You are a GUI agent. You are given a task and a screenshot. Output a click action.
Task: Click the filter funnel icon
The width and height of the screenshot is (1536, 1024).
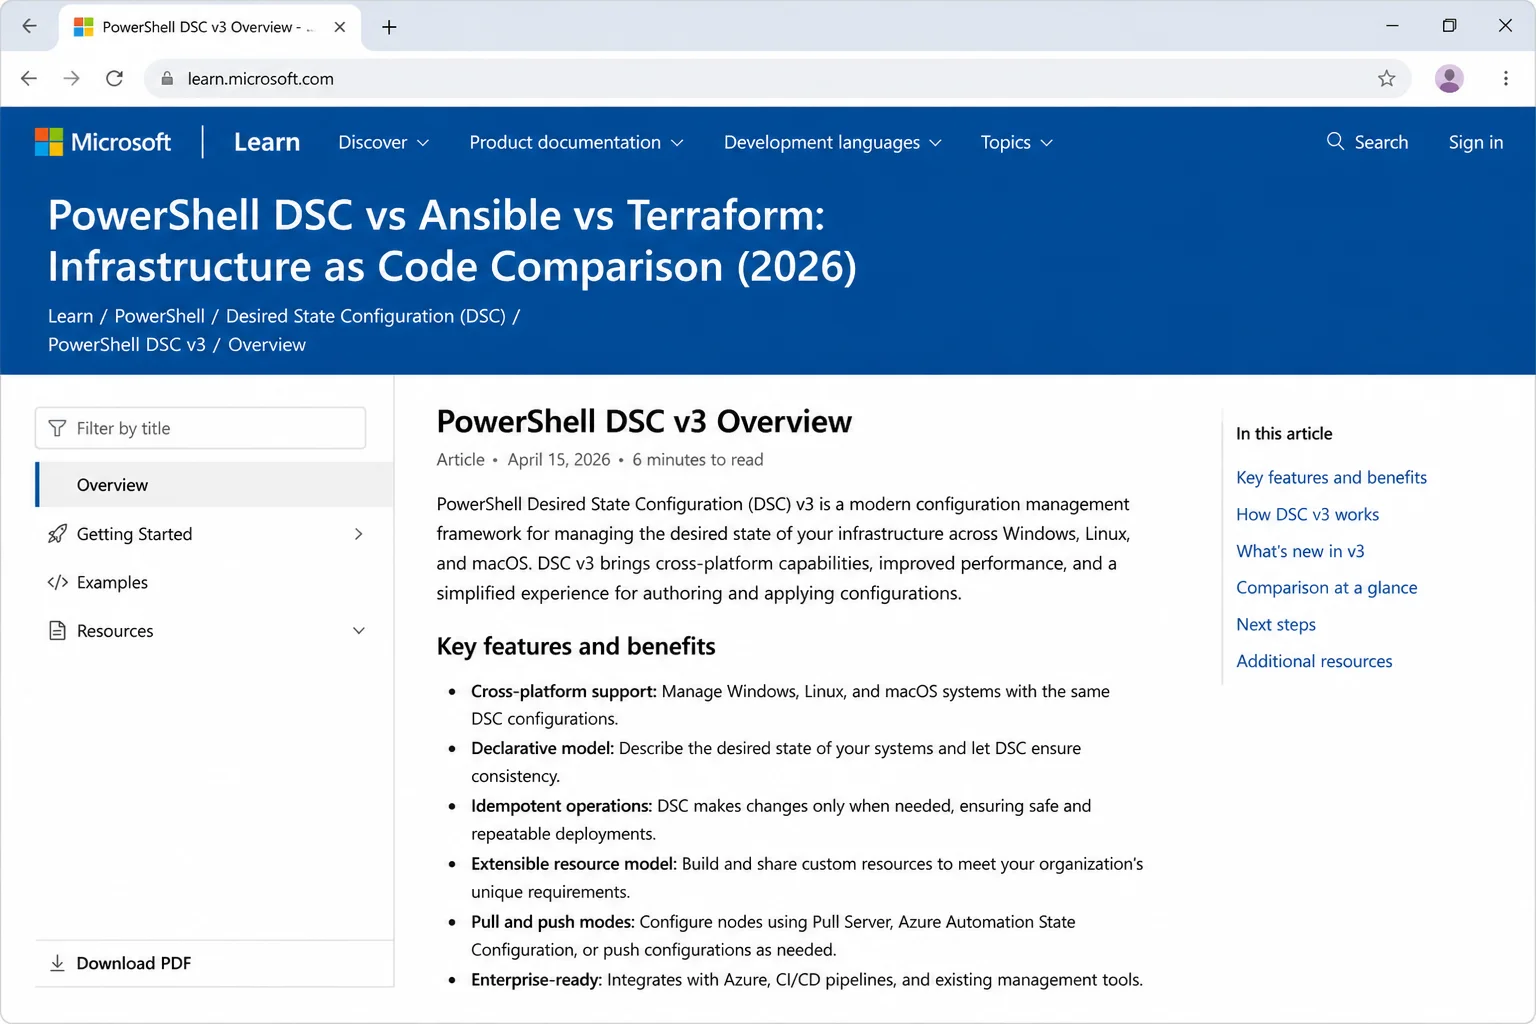coord(57,428)
